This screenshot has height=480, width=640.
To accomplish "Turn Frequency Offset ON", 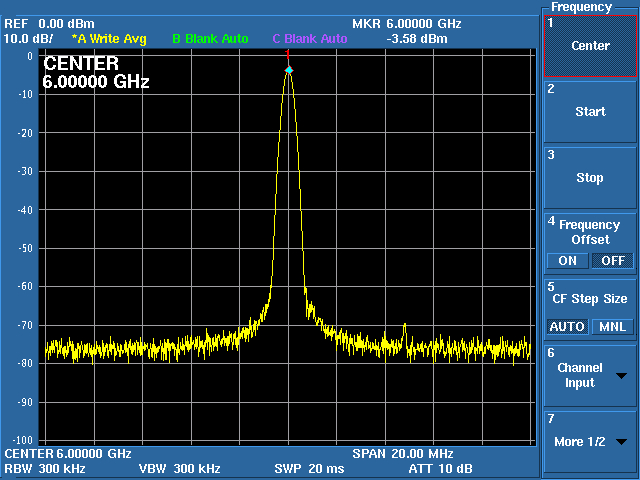I will 567,261.
